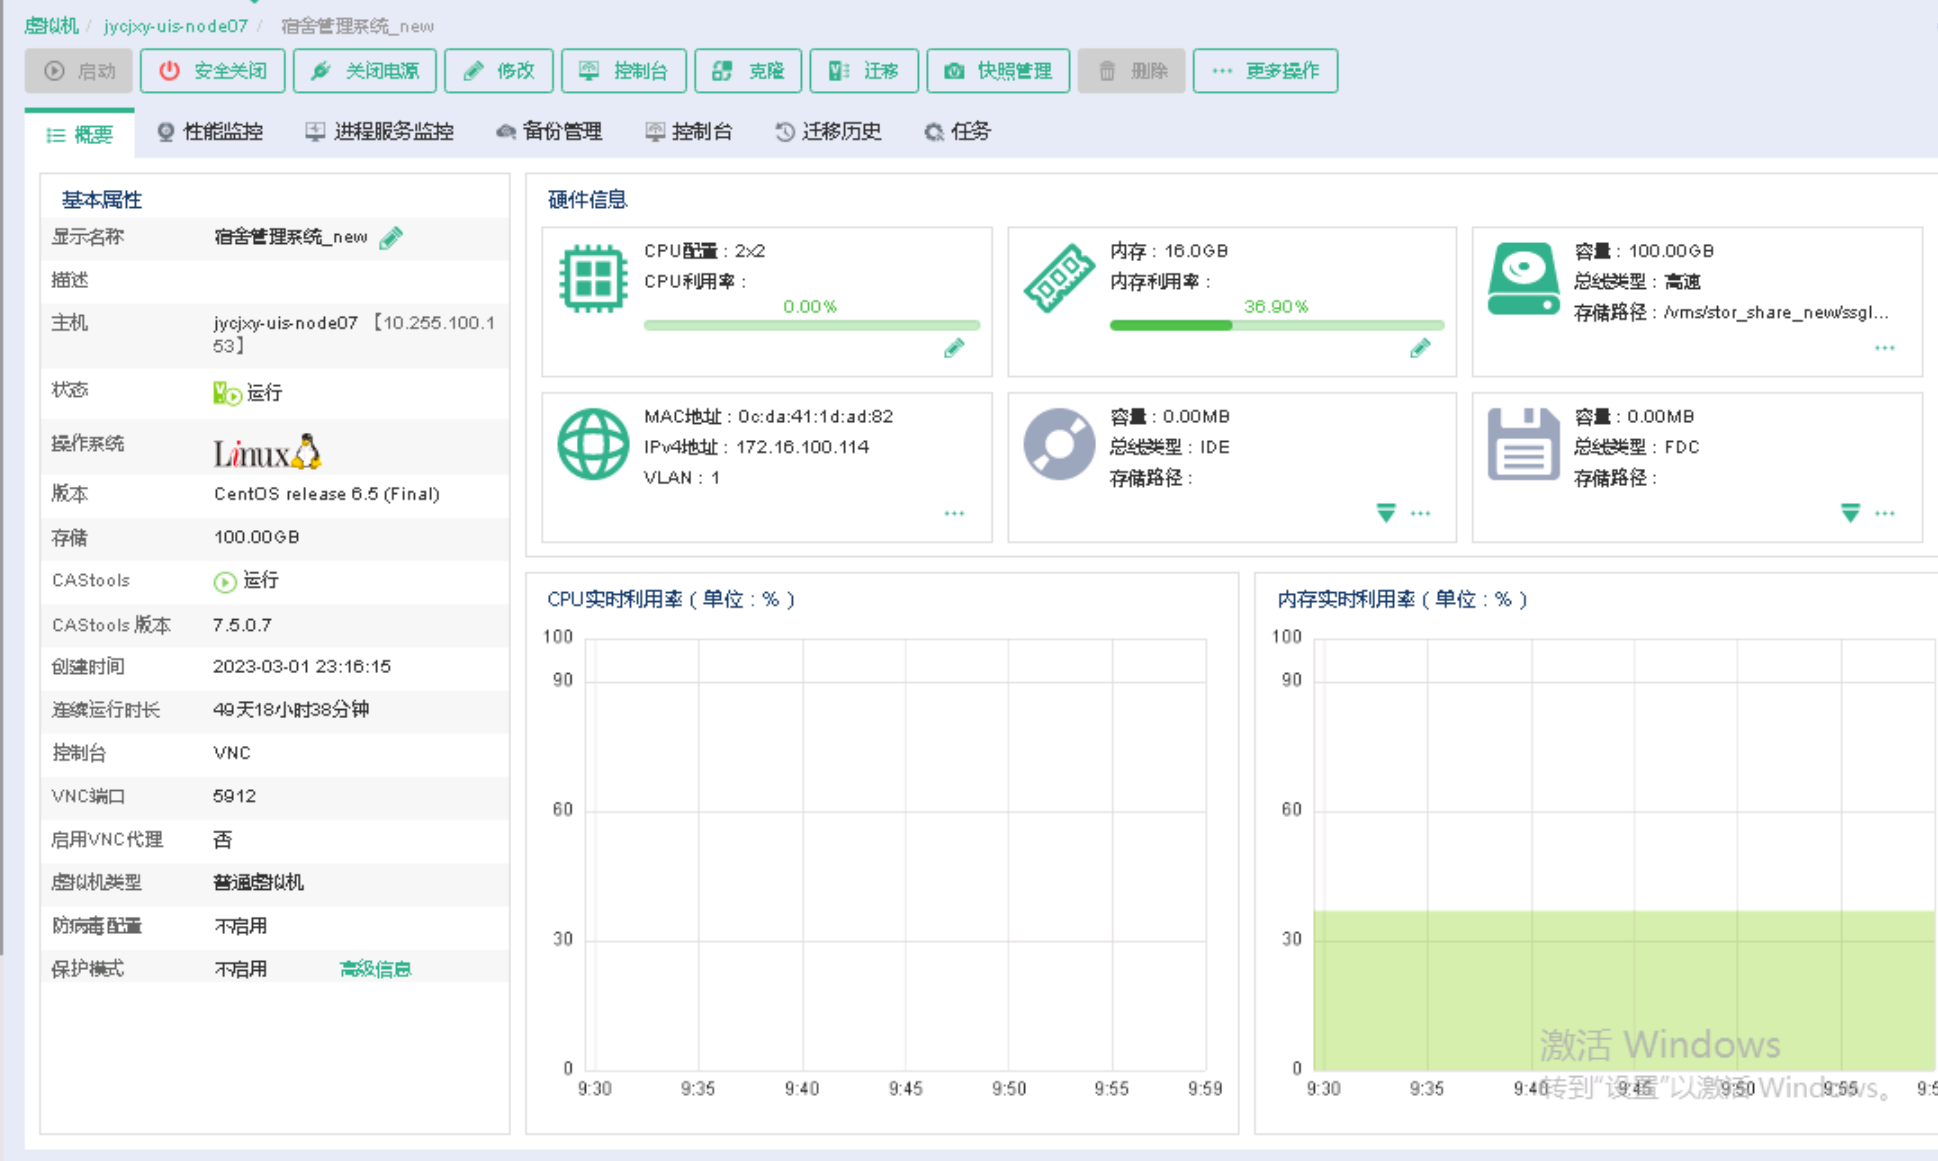
Task: Click the CPU config edit pencil icon
Action: click(954, 348)
